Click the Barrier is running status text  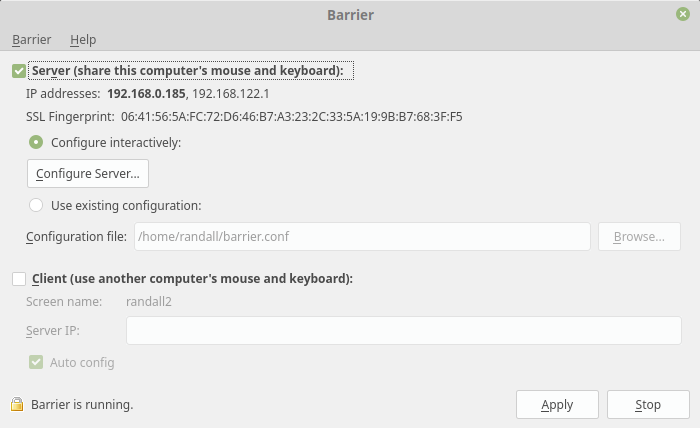tap(82, 405)
